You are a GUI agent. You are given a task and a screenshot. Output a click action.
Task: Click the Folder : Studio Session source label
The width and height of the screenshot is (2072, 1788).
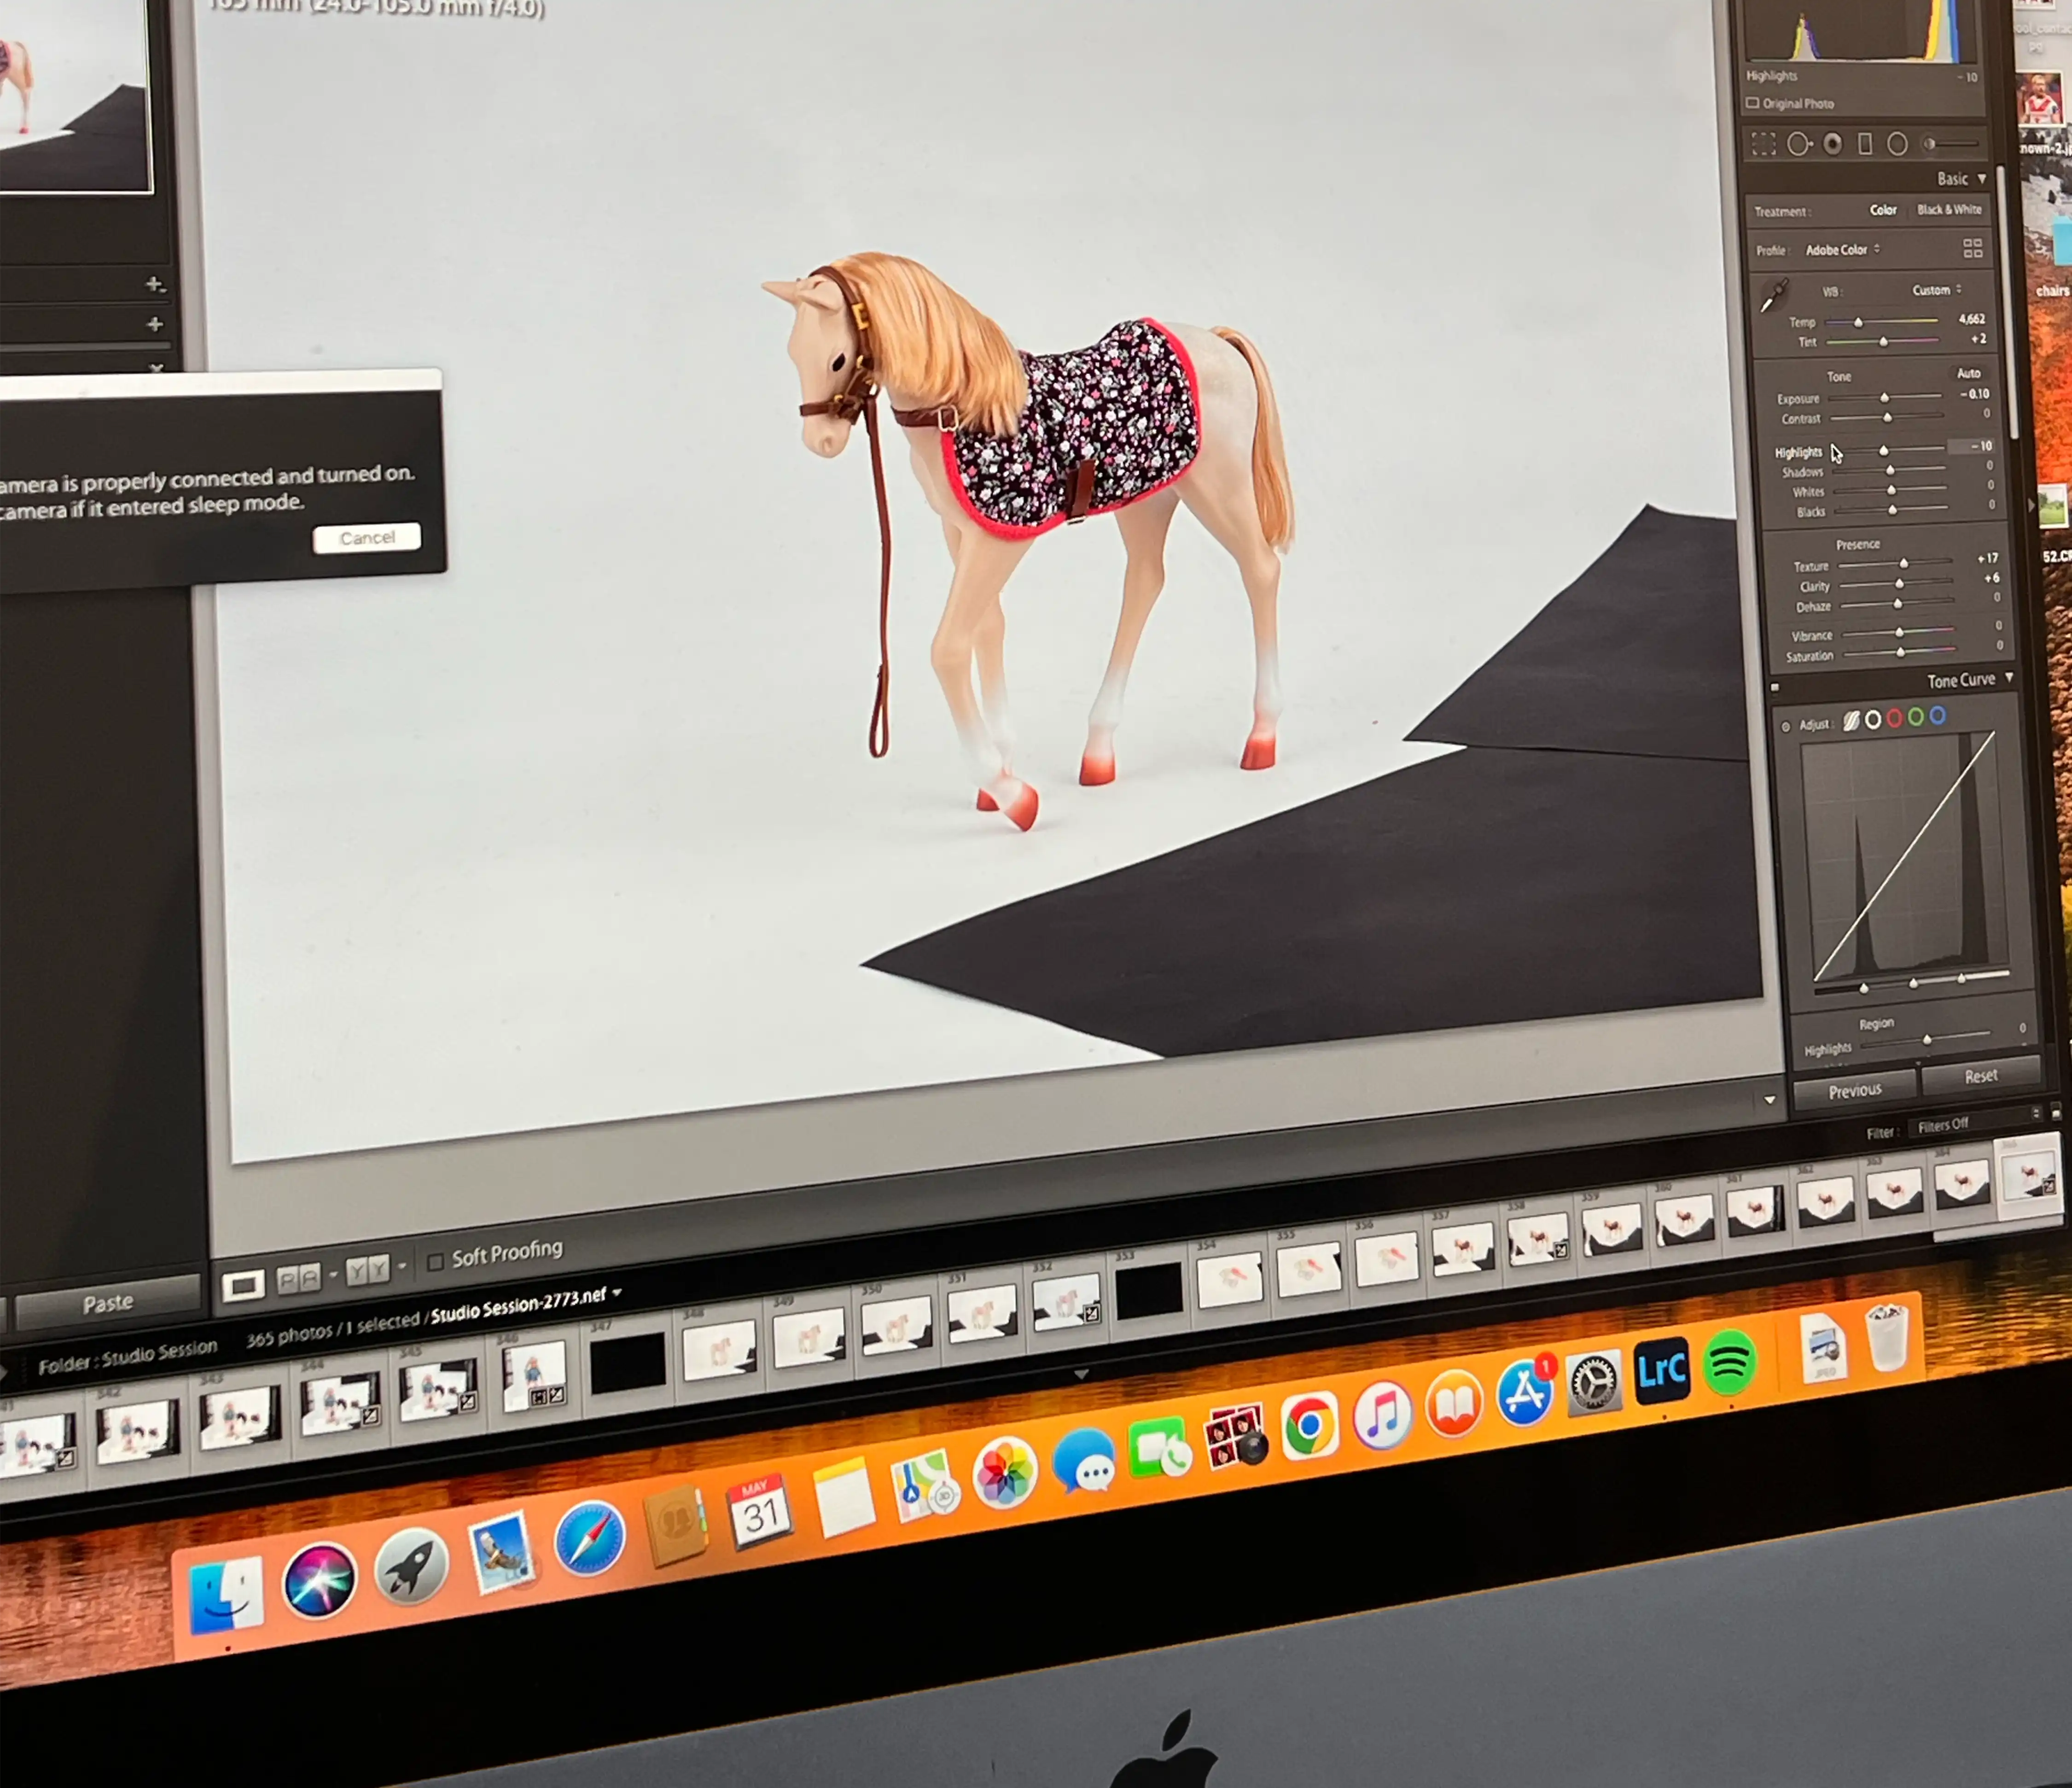point(128,1356)
